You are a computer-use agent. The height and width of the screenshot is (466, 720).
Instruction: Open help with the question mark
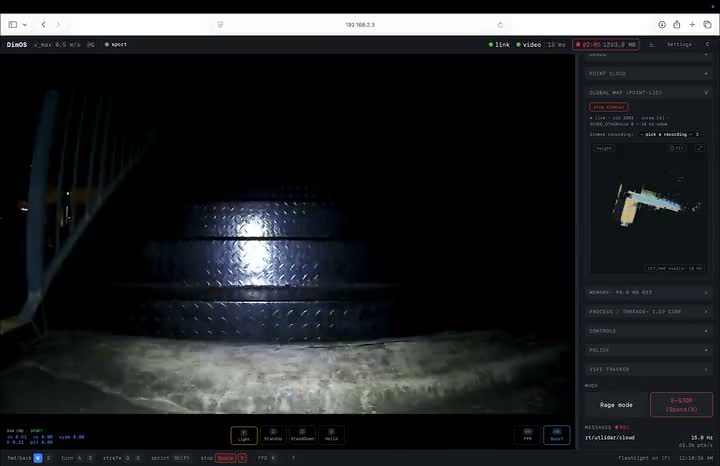tap(293, 458)
